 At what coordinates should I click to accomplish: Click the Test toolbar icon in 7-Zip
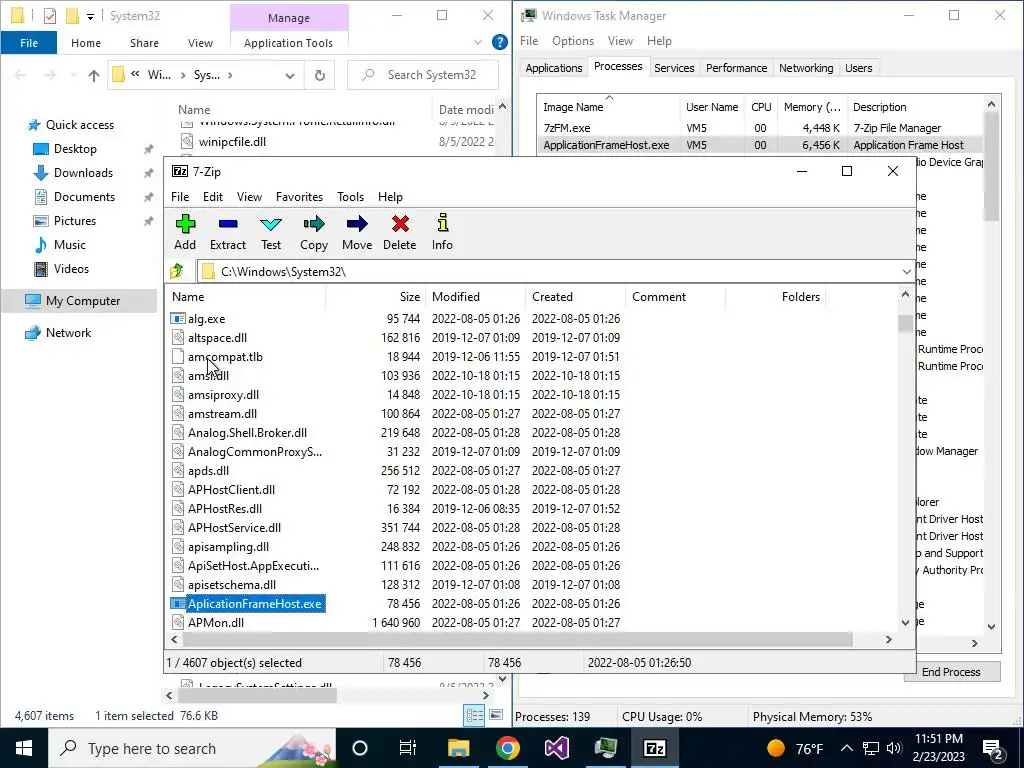point(270,224)
